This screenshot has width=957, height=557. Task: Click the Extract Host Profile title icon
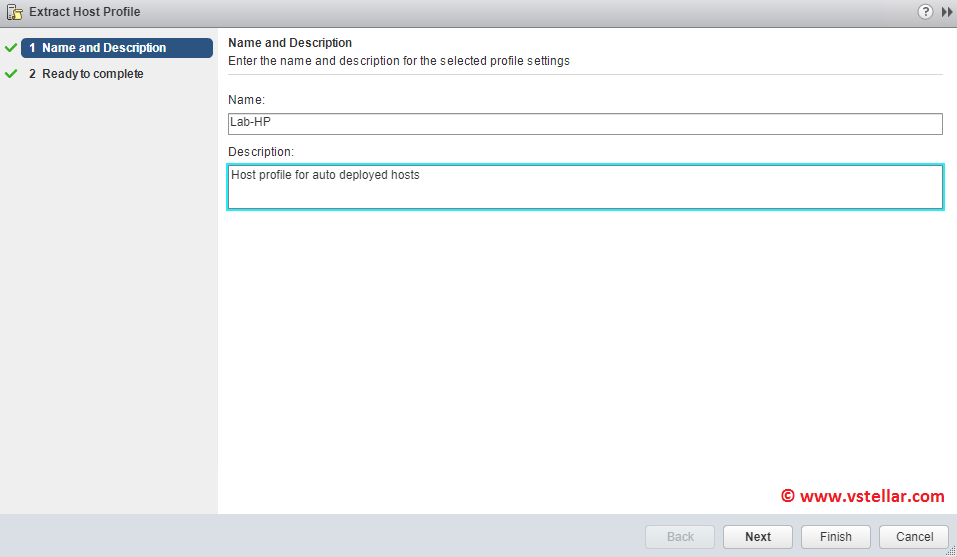pos(14,12)
